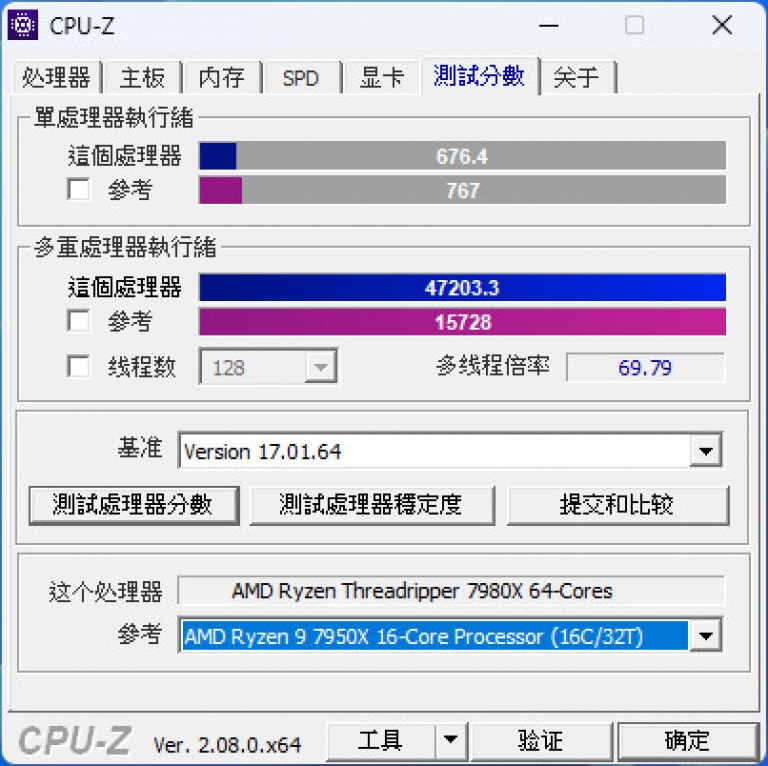Image resolution: width=768 pixels, height=766 pixels.
Task: Click the 多线程倍率 69.79 field
Action: point(645,367)
